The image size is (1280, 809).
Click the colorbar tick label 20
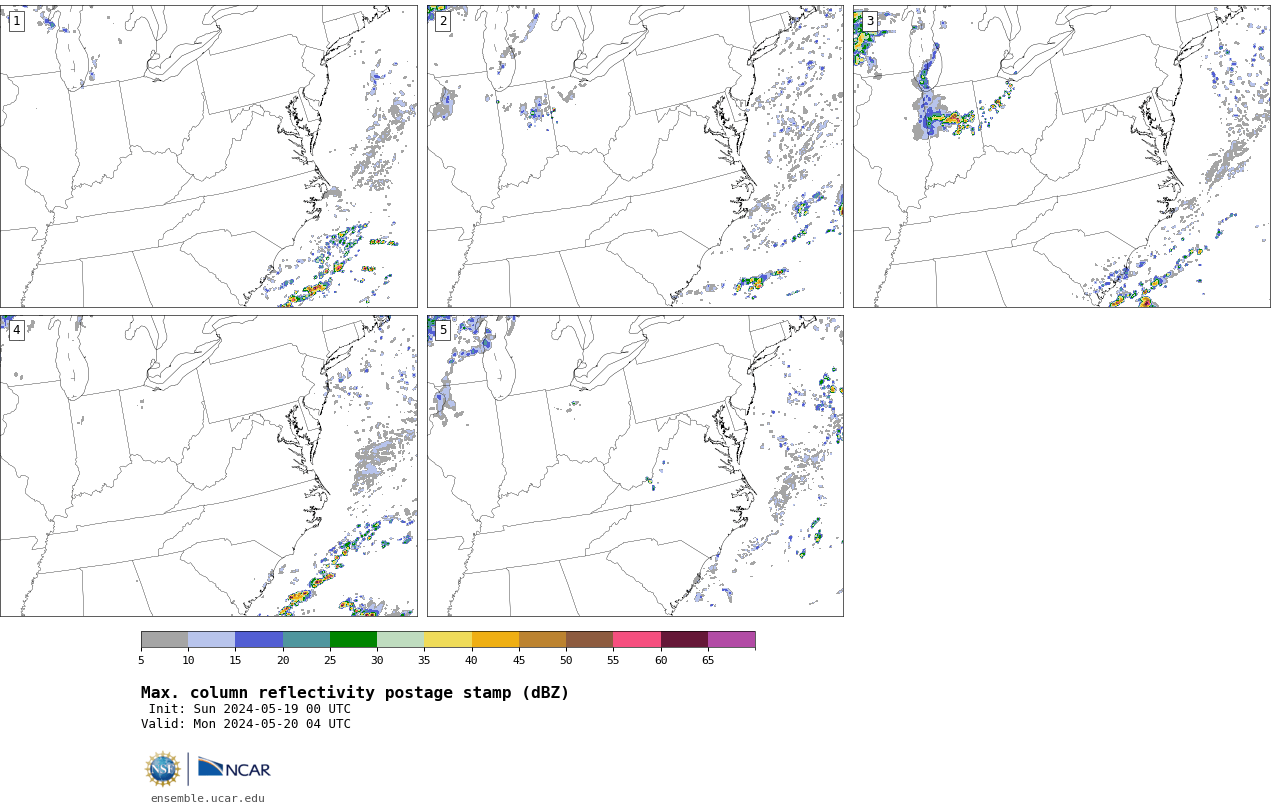click(x=283, y=660)
